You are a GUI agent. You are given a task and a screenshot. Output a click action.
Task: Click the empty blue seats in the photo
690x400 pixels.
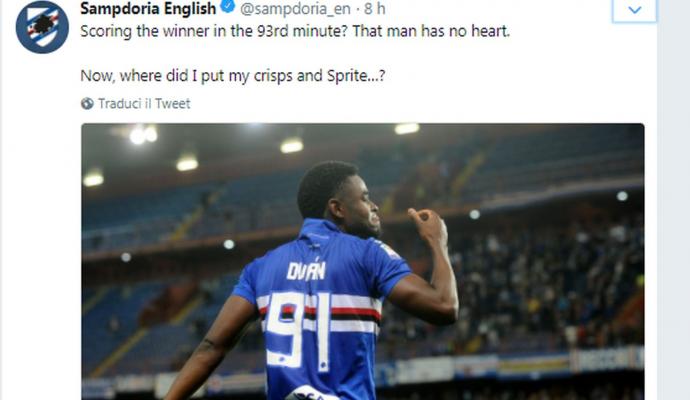tap(528, 163)
